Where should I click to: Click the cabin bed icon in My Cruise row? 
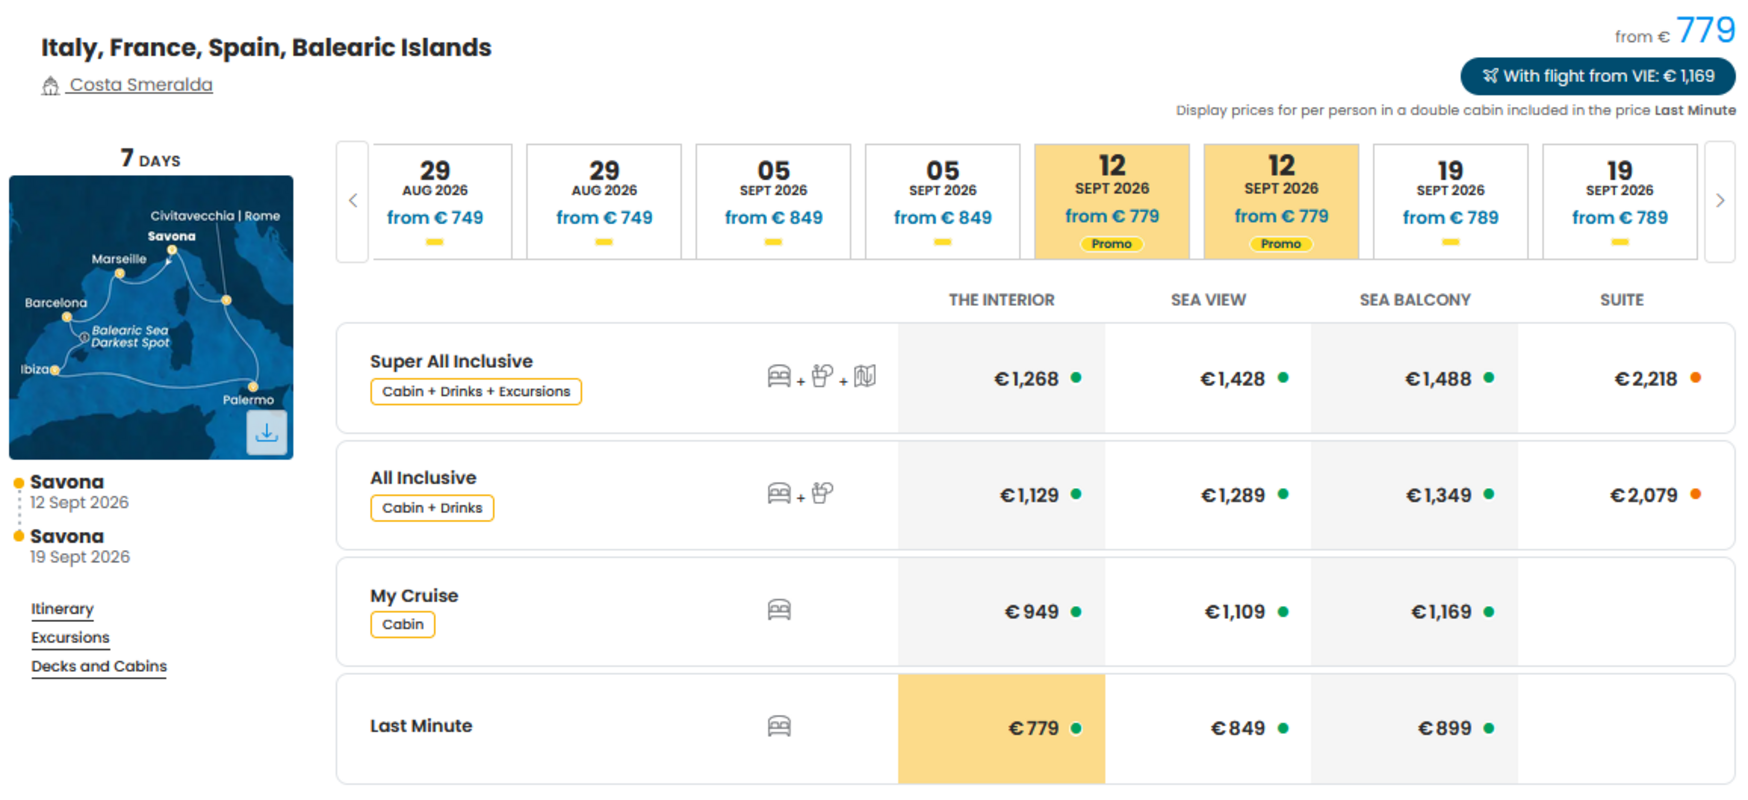779,610
